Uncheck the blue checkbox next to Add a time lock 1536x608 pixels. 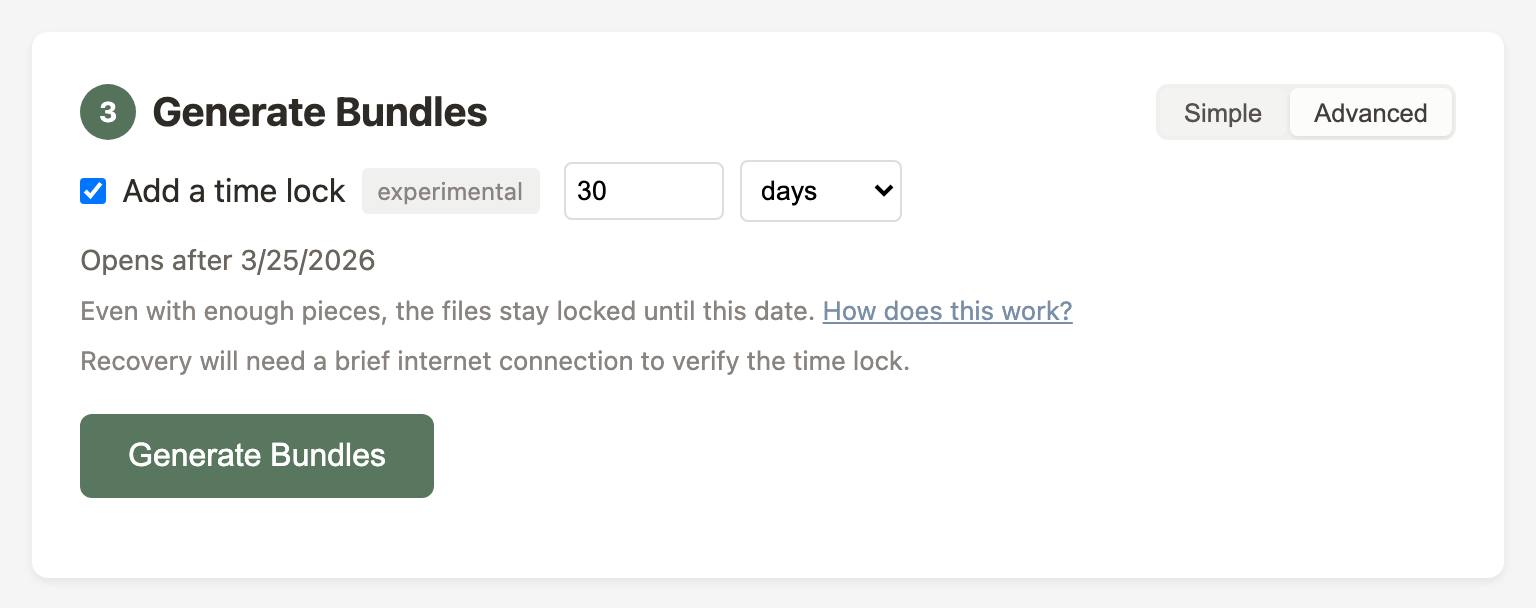click(x=93, y=191)
